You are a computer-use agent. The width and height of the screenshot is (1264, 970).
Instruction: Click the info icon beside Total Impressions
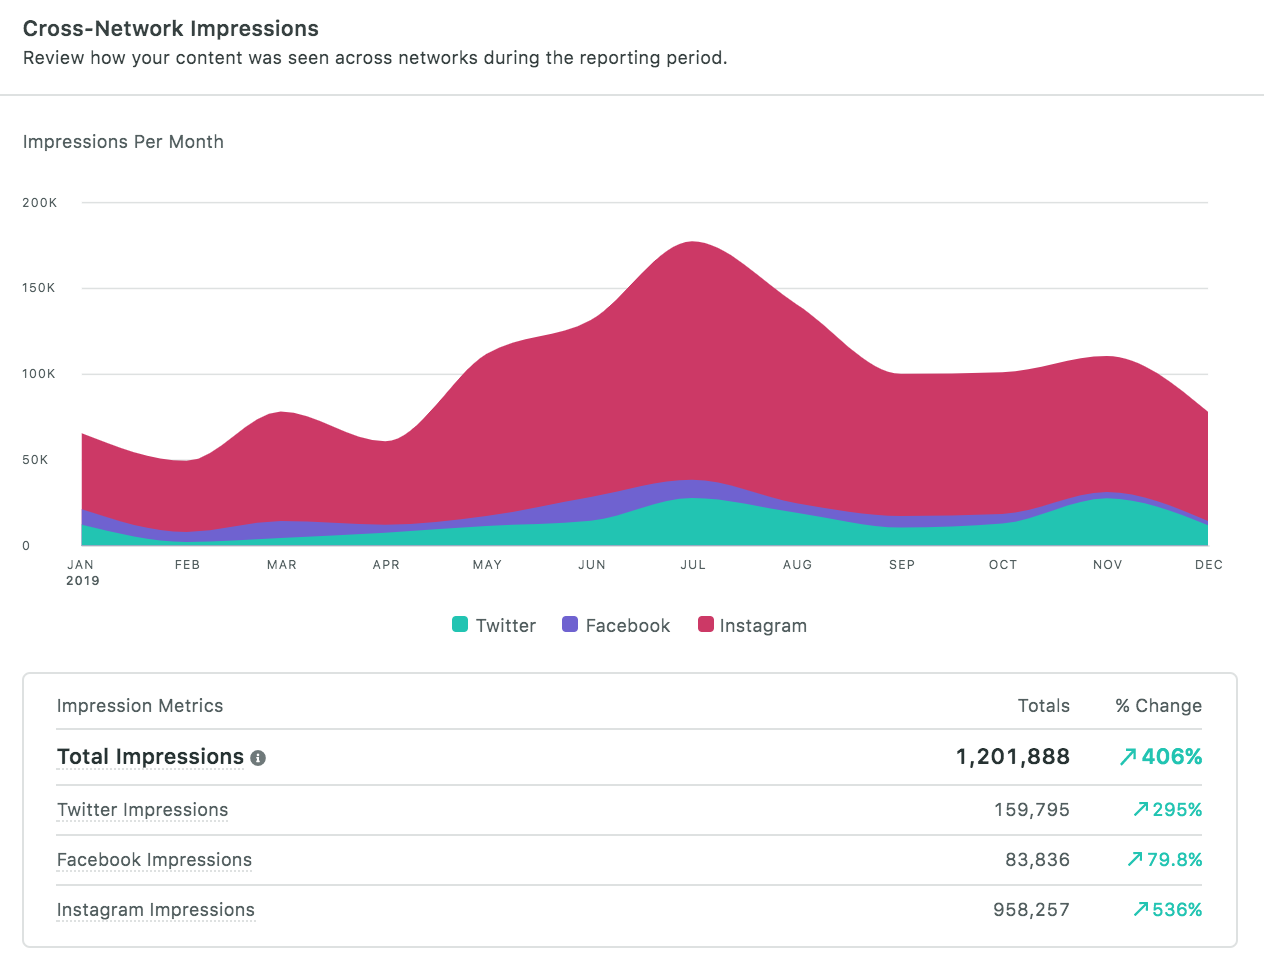pos(258,758)
